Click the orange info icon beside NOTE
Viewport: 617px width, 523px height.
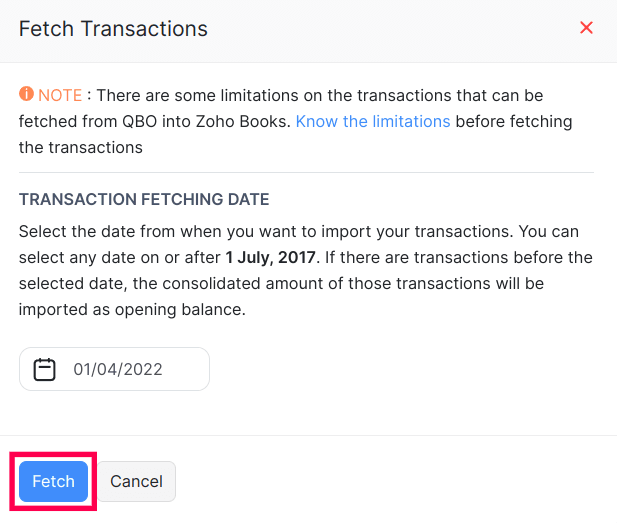26,95
